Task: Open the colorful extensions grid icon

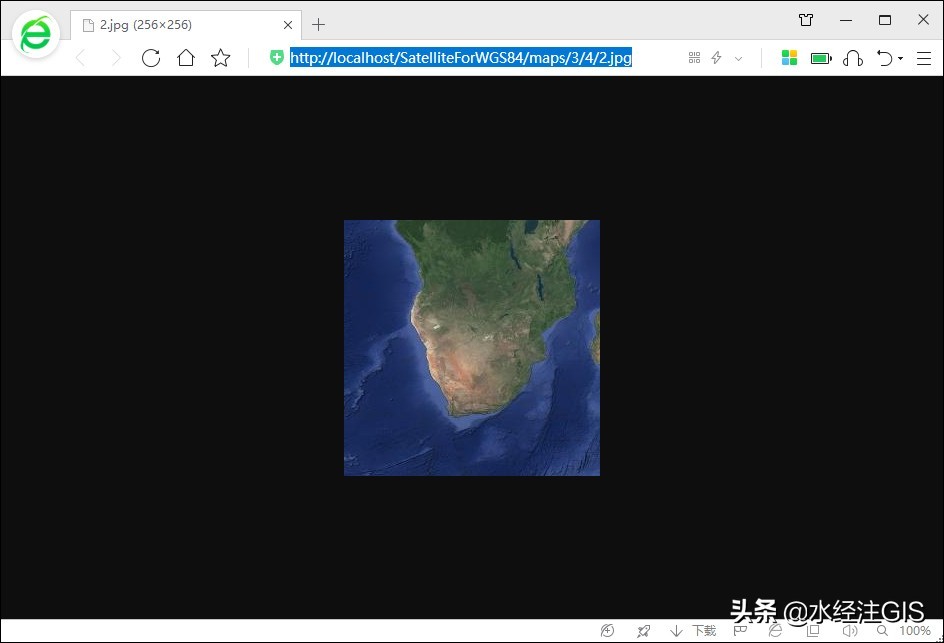Action: [789, 58]
